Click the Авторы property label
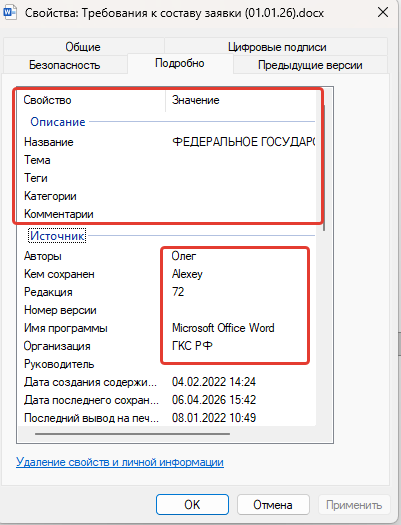Screen dimensions: 401x525 [43, 256]
